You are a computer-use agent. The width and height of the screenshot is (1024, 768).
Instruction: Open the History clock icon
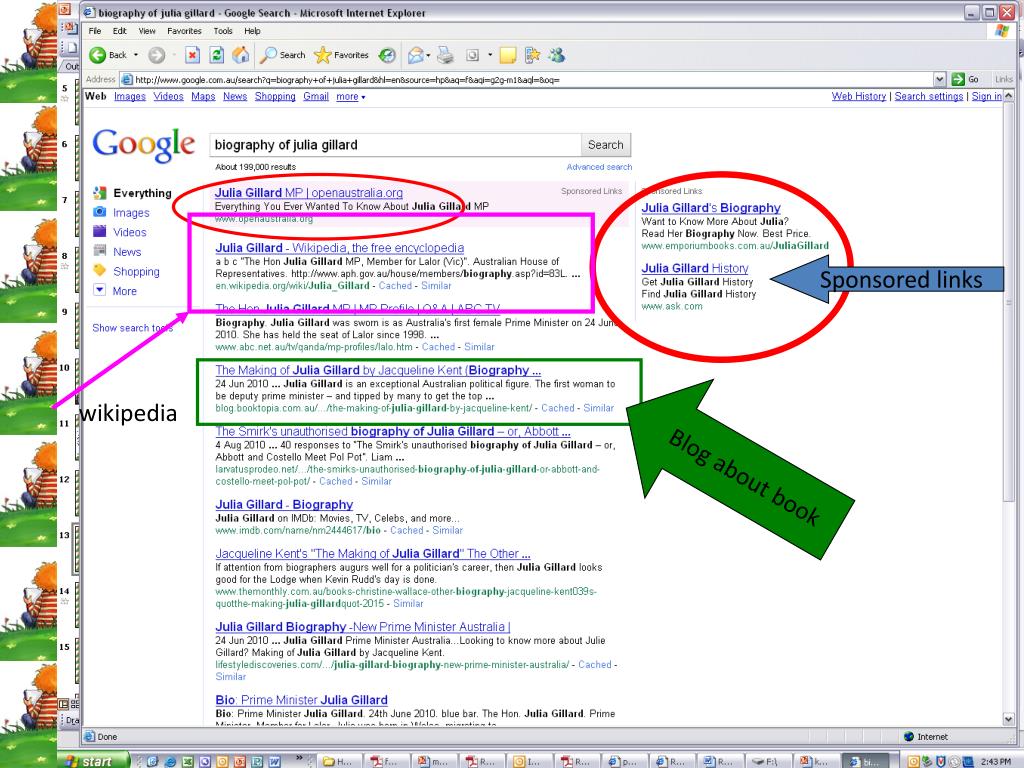pyautogui.click(x=387, y=56)
